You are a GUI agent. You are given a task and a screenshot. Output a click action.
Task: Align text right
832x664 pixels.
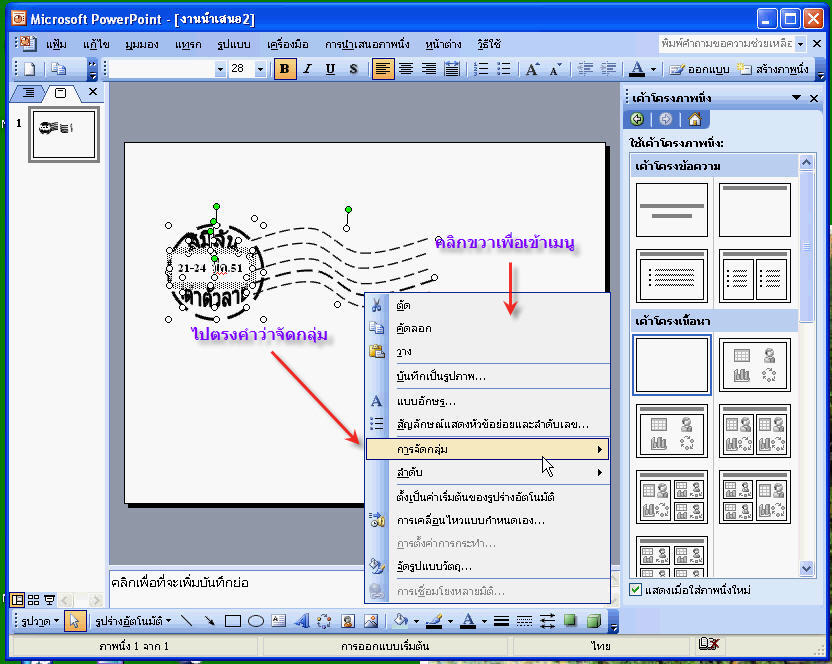(x=429, y=69)
